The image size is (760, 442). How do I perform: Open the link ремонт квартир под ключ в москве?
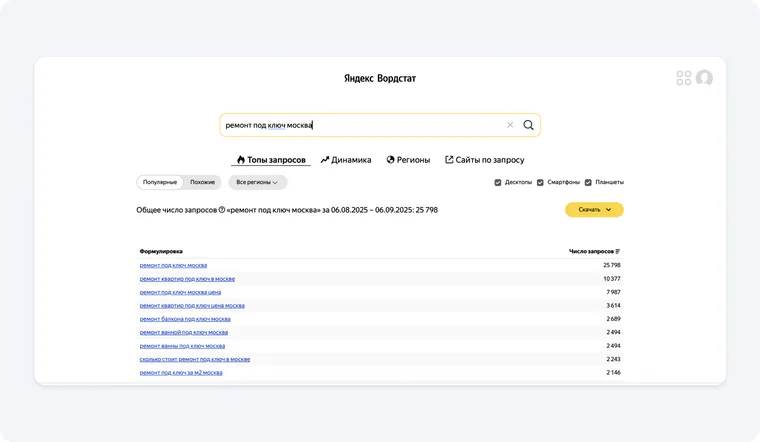pyautogui.click(x=187, y=279)
